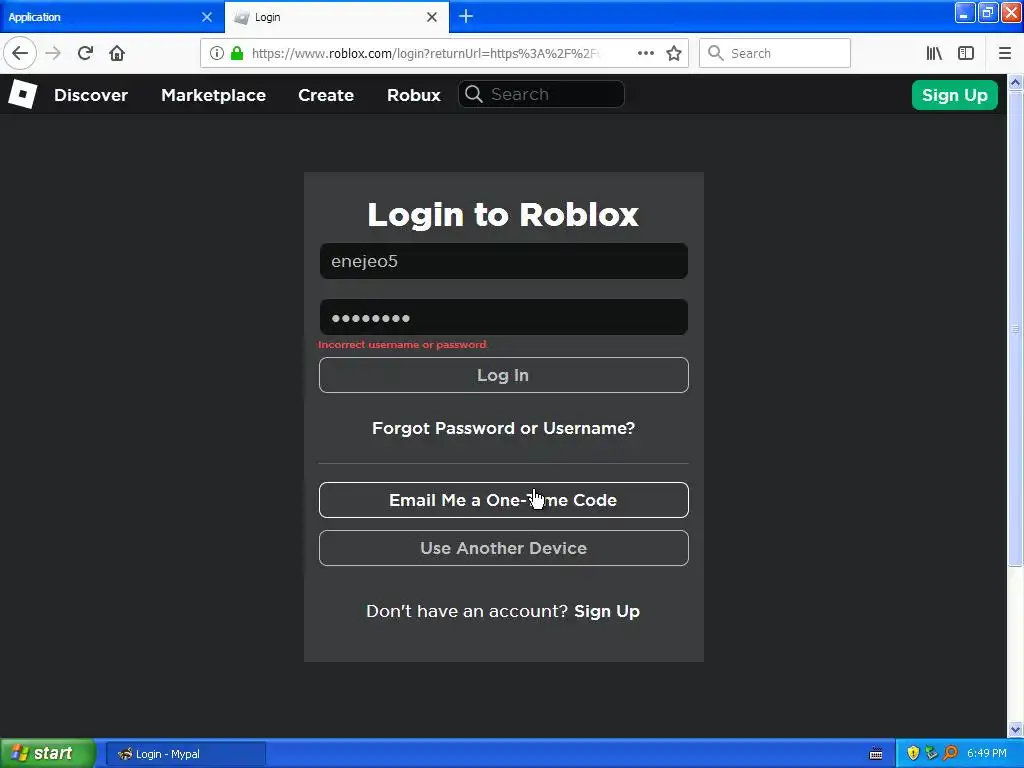Focus the username field containing enejeo5
Image resolution: width=1024 pixels, height=768 pixels.
pos(504,261)
